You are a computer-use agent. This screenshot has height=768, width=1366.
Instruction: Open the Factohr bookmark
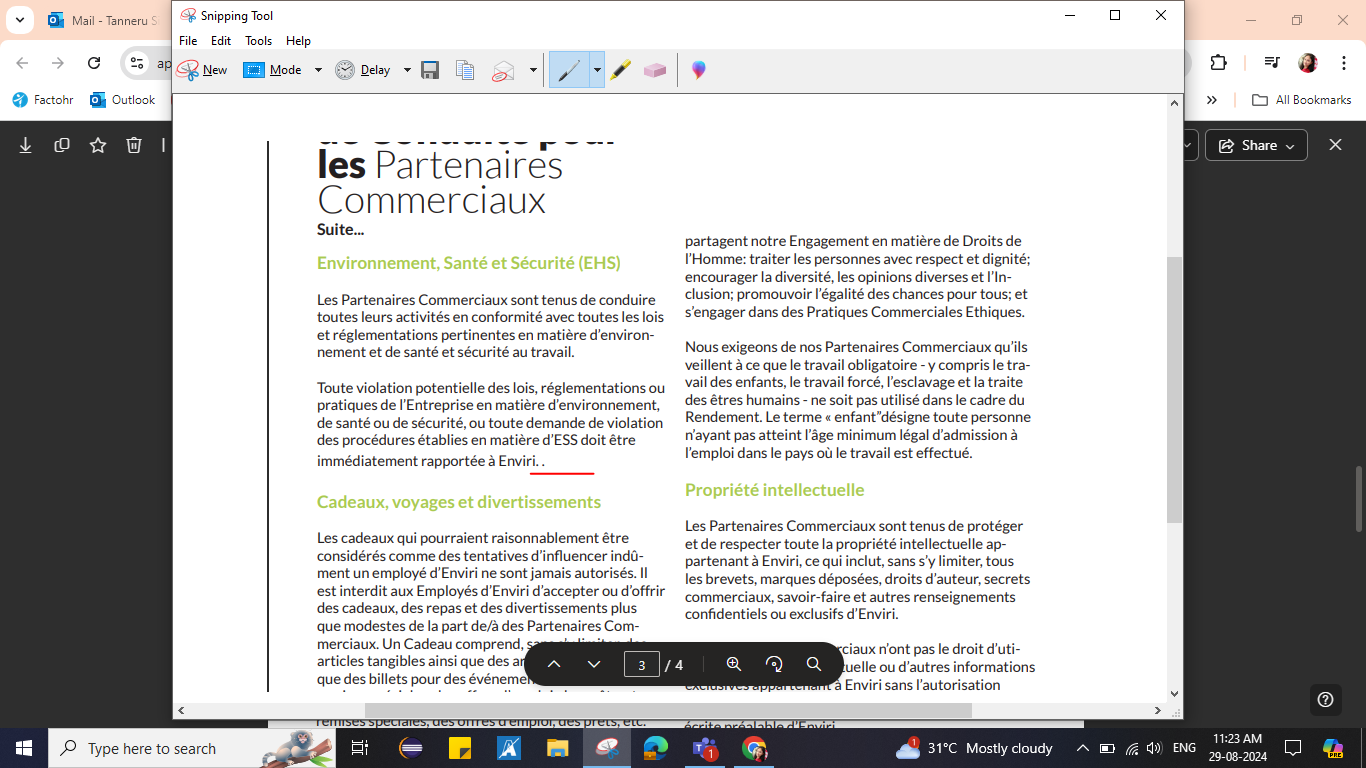coord(43,100)
